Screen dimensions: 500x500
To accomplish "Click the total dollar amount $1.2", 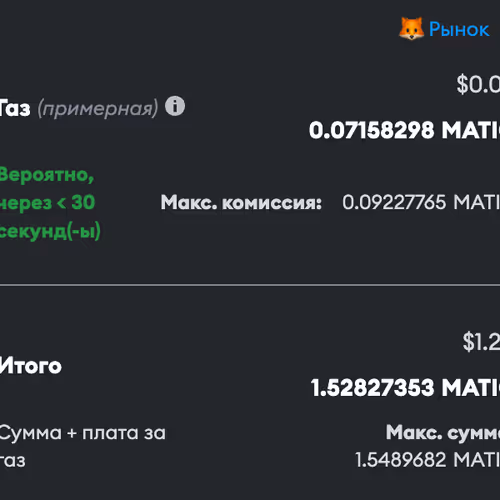I will click(x=481, y=342).
